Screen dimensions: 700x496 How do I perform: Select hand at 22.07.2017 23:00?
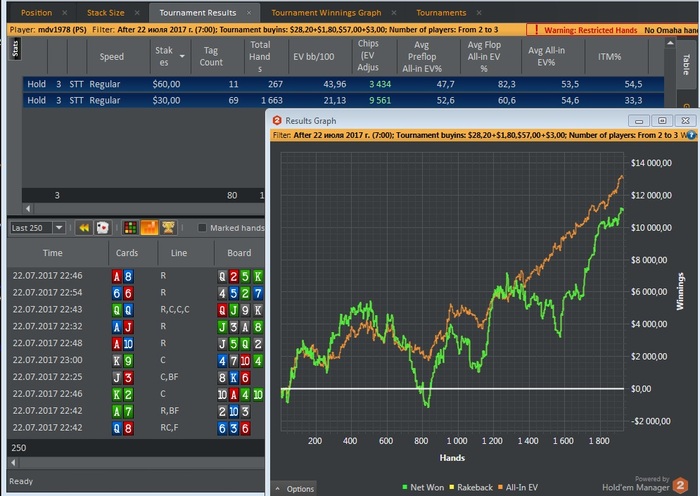pyautogui.click(x=136, y=360)
